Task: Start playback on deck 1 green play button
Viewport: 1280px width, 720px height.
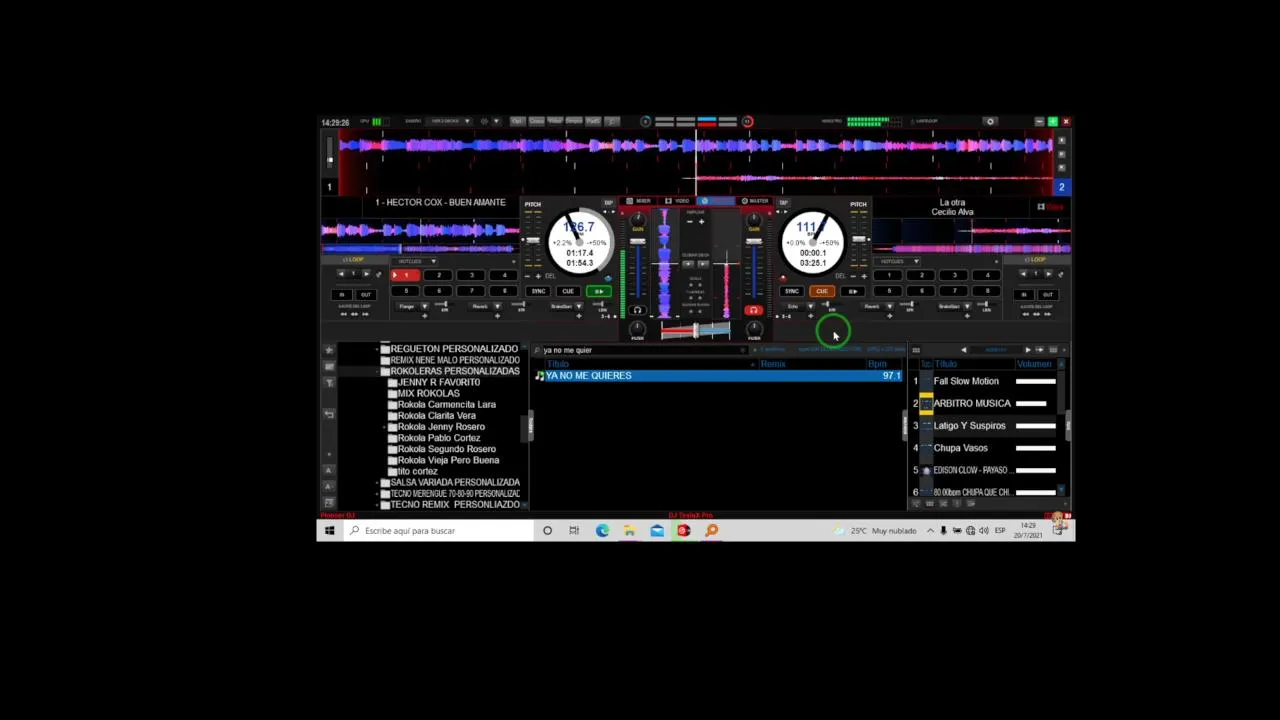Action: tap(599, 291)
